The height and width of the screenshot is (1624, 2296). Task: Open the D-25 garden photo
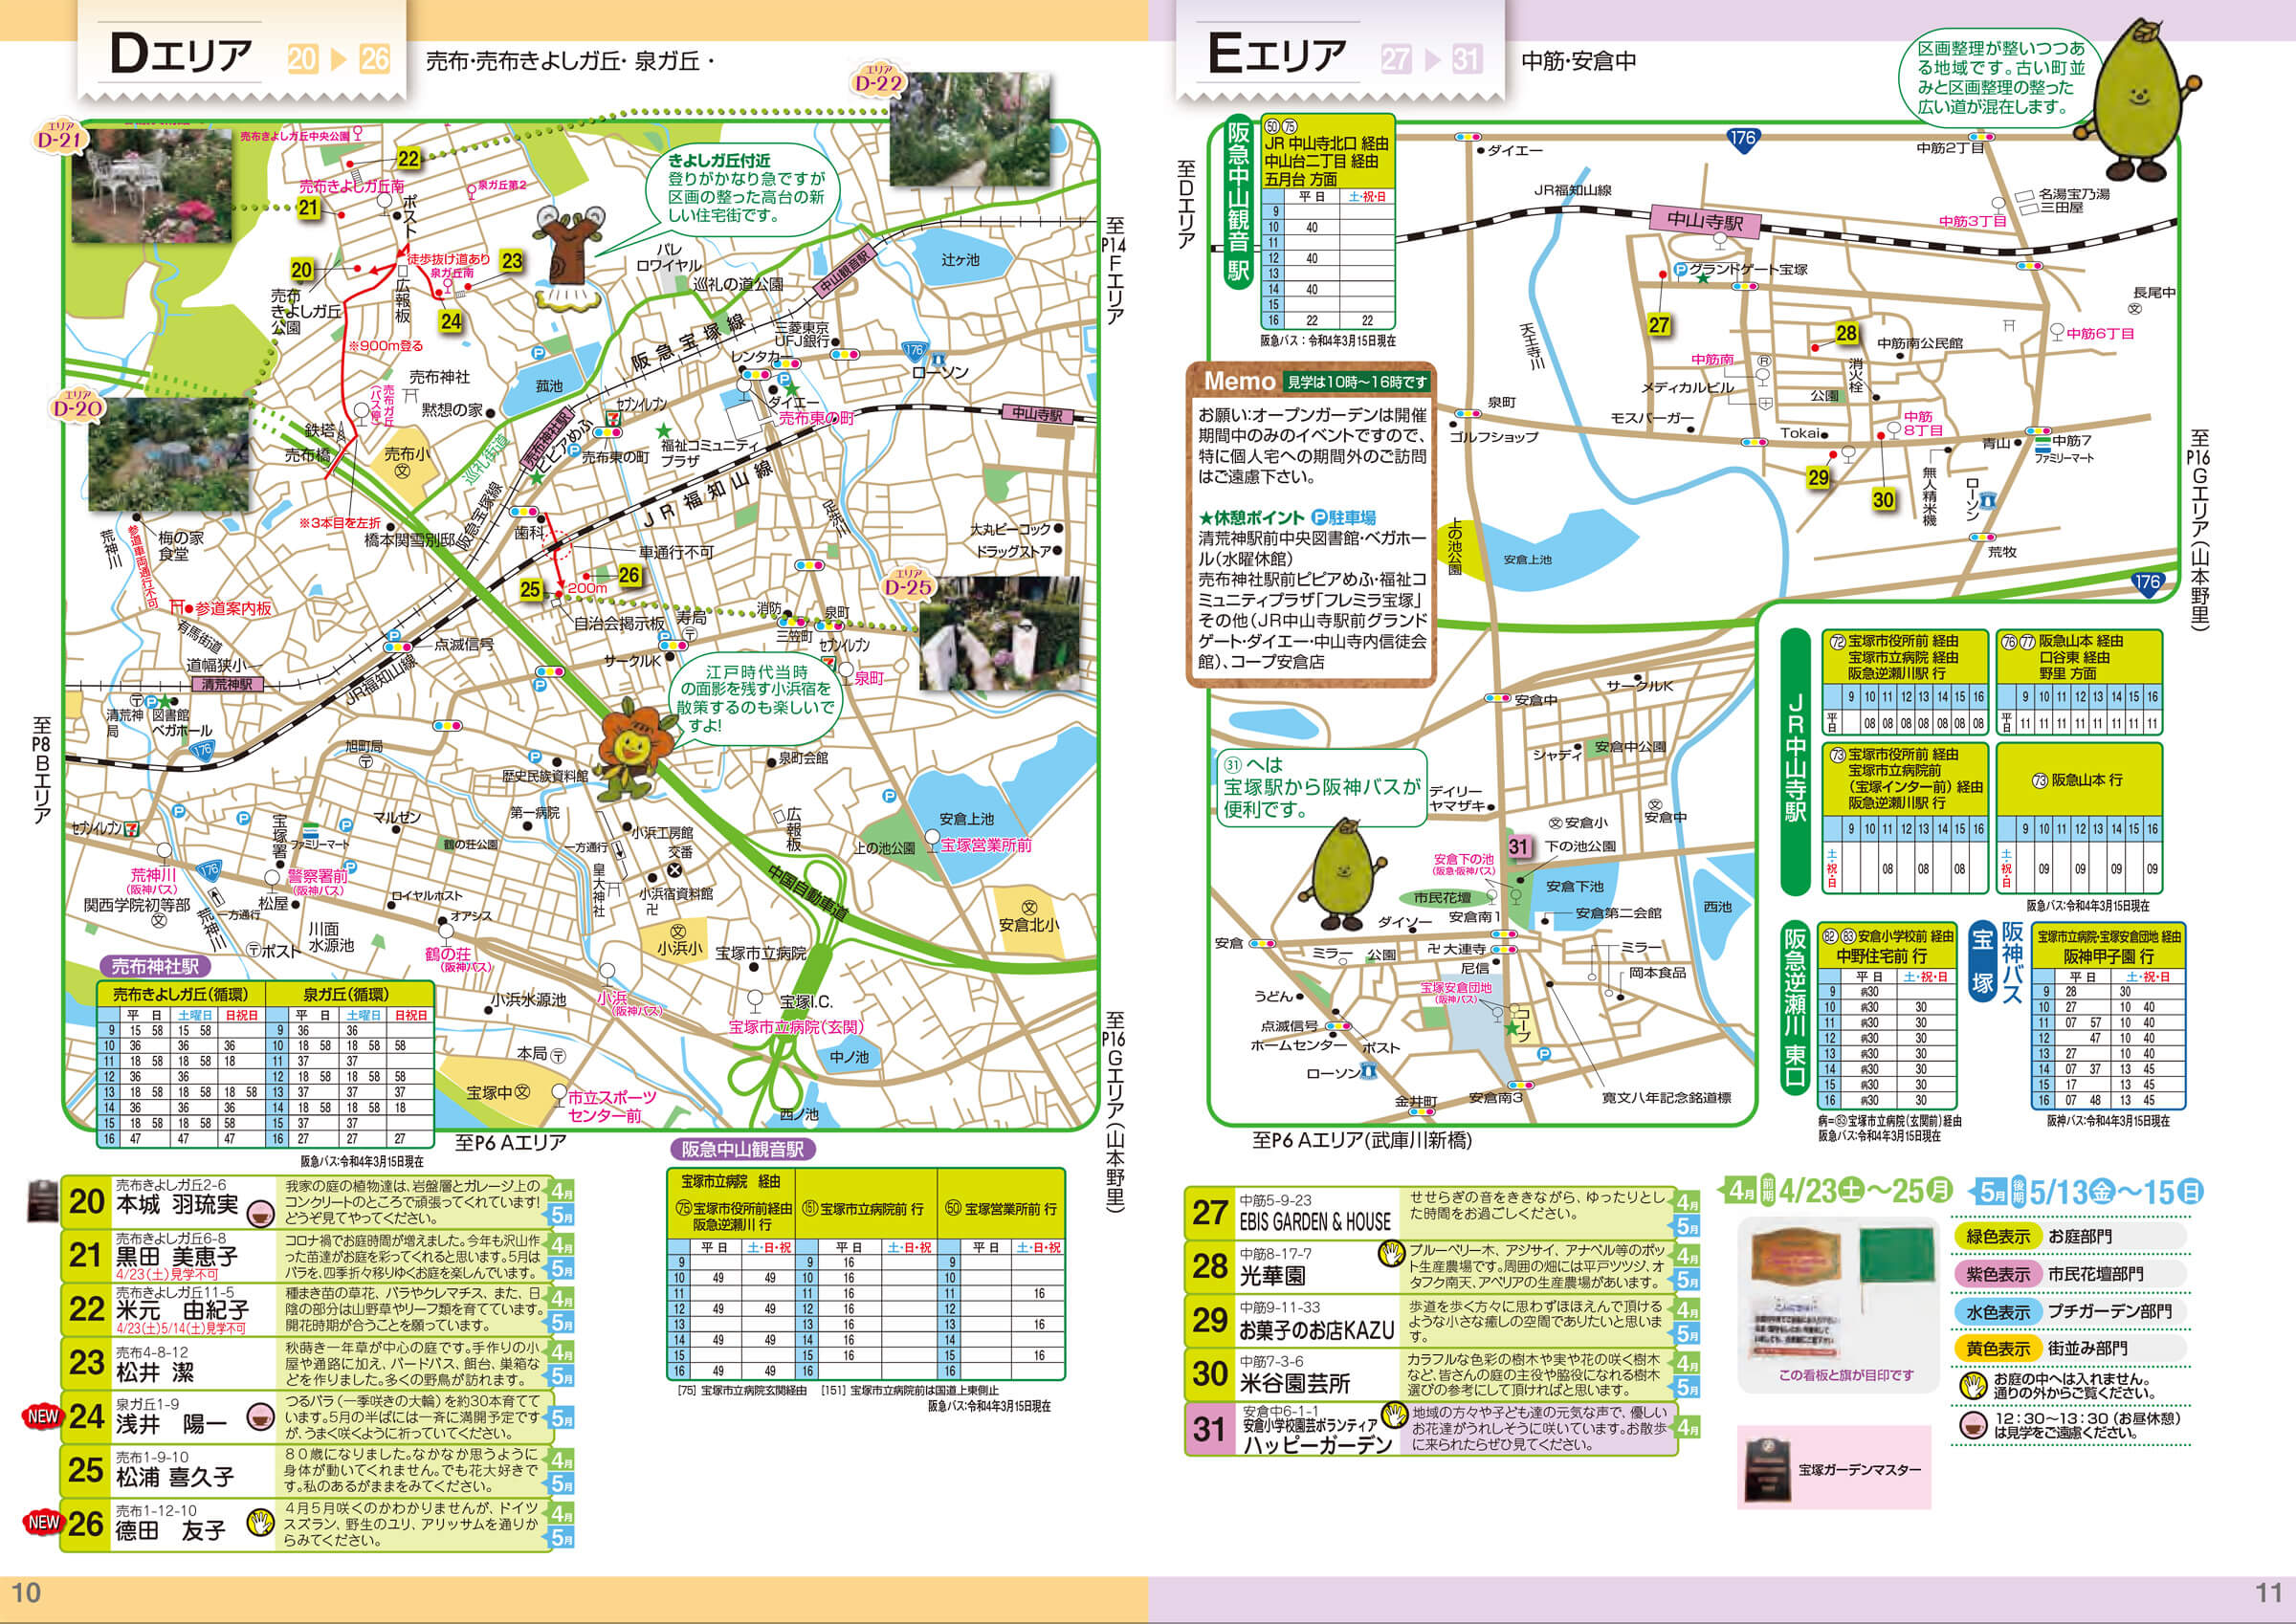coord(1000,632)
